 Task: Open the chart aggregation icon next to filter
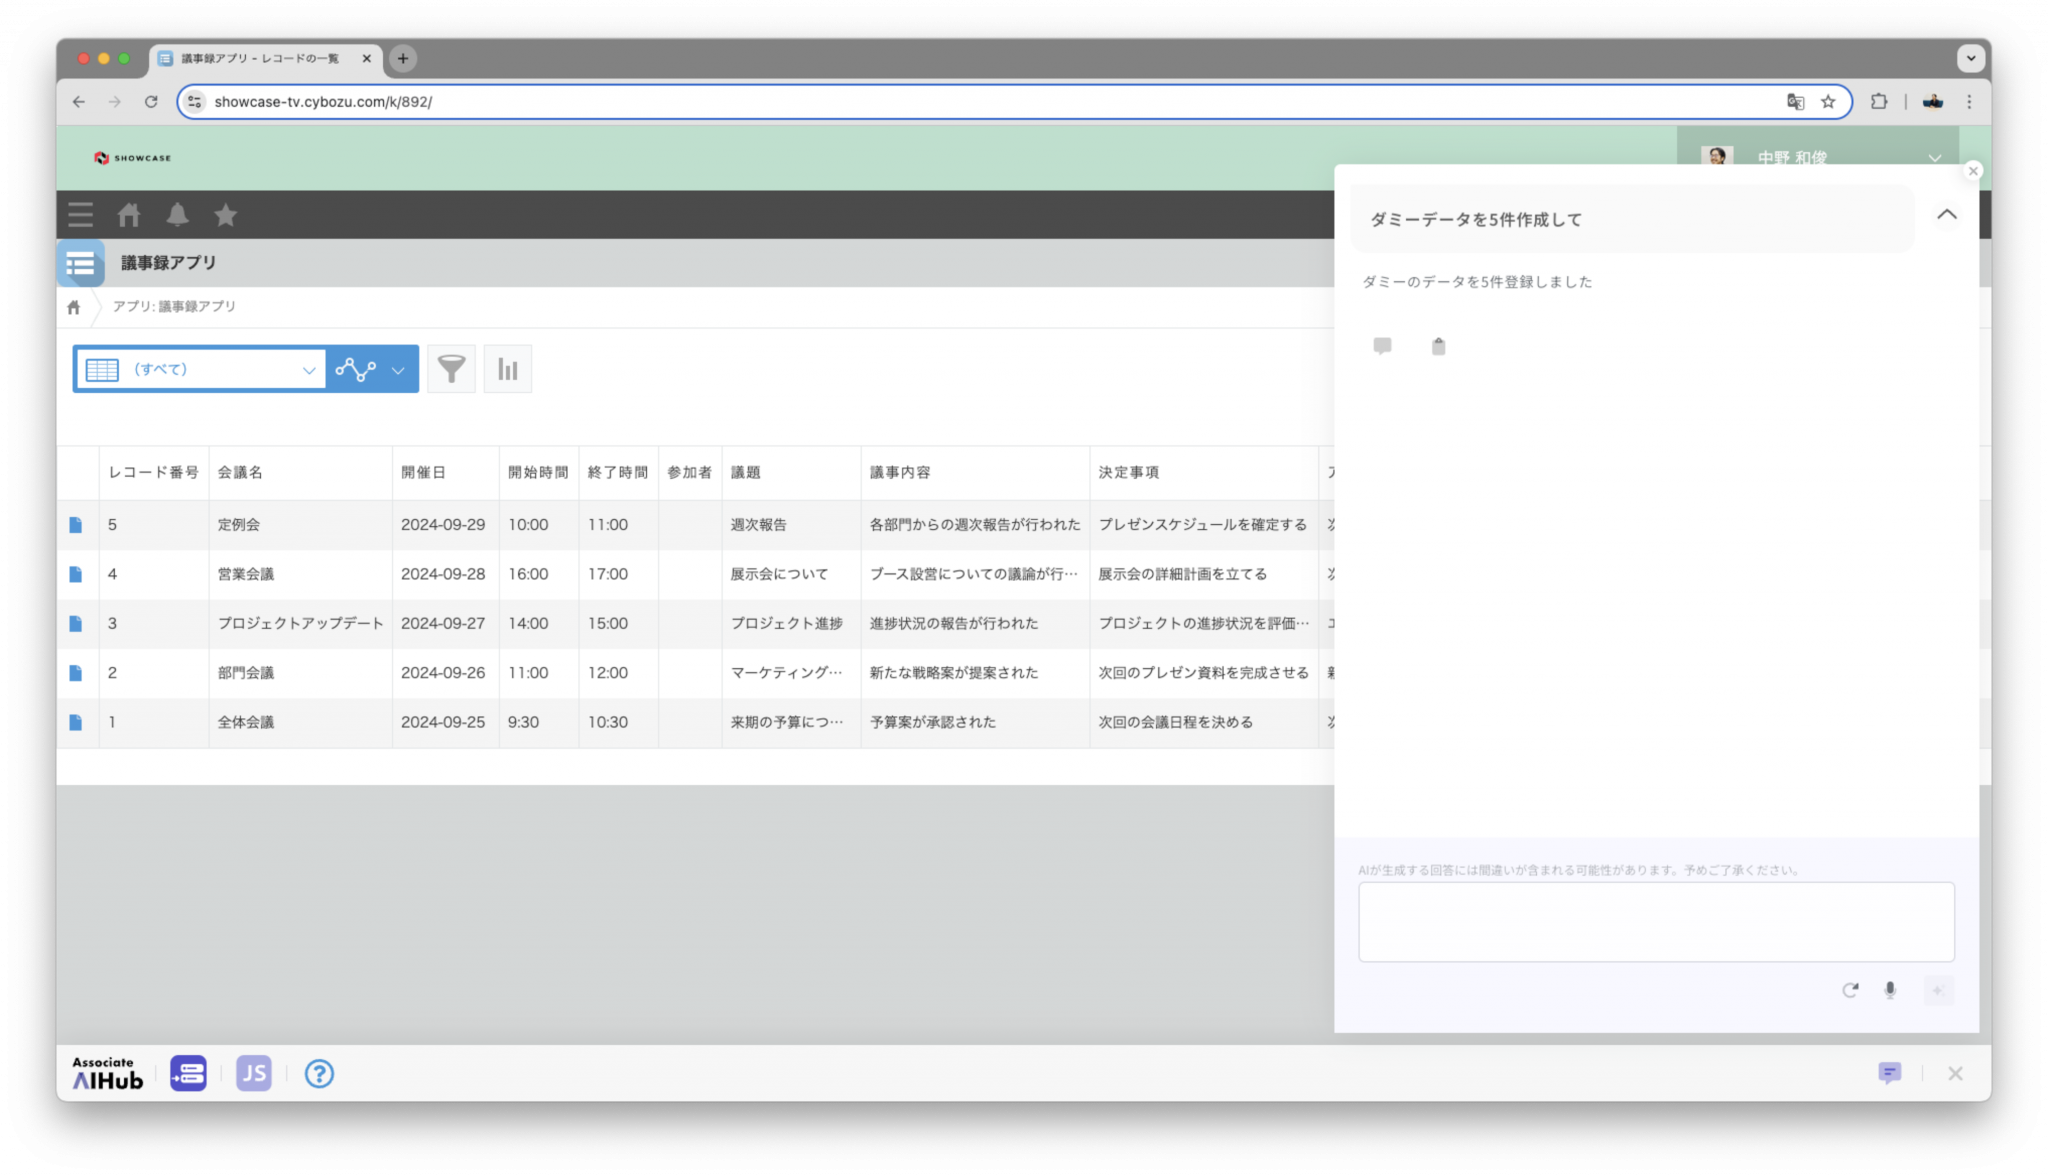tap(508, 368)
